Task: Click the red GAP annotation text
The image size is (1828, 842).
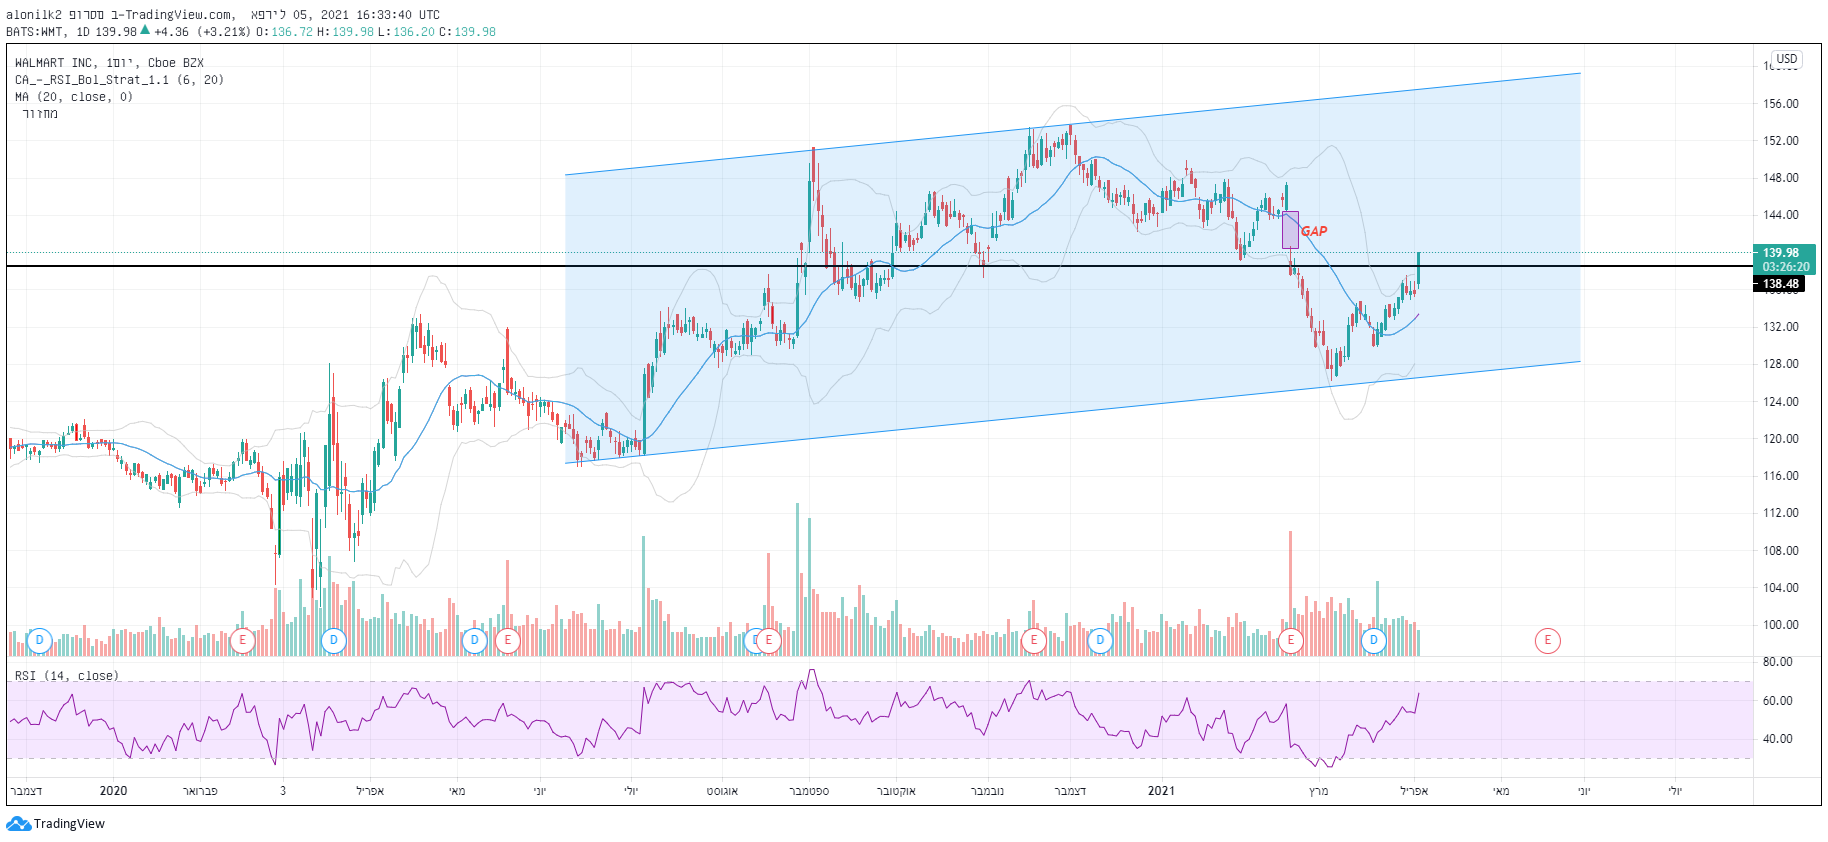Action: click(1315, 231)
